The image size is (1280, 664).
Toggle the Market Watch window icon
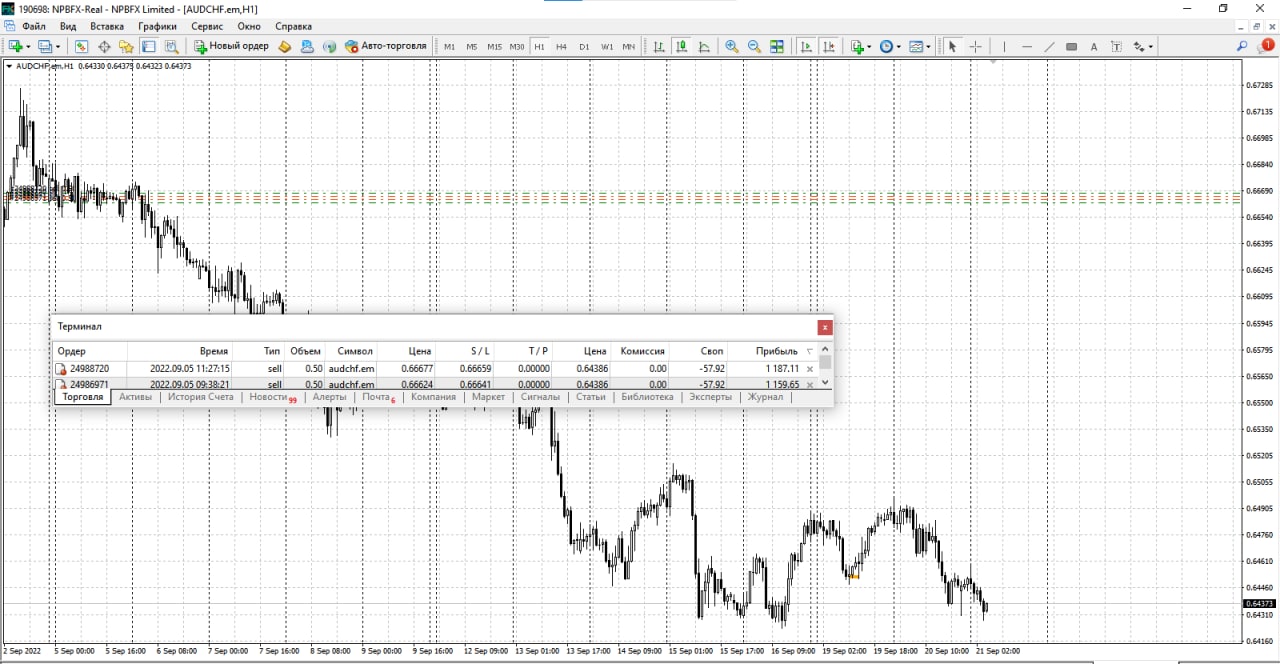coord(81,46)
